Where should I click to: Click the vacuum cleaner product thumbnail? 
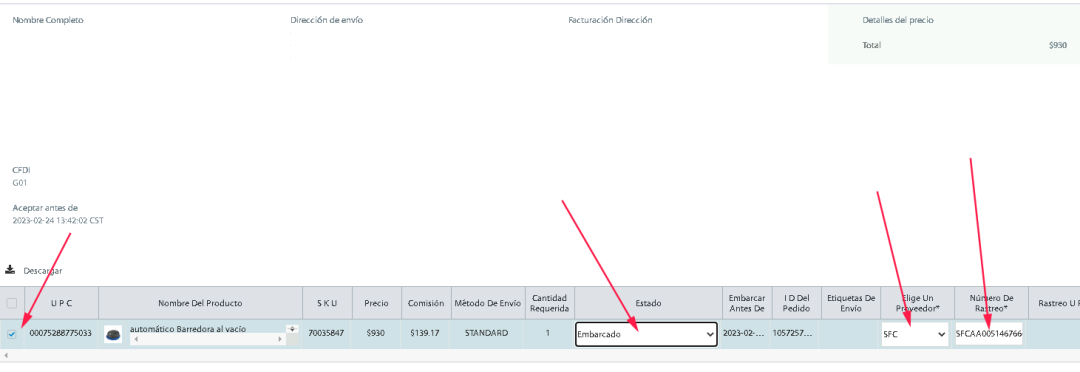pyautogui.click(x=113, y=334)
